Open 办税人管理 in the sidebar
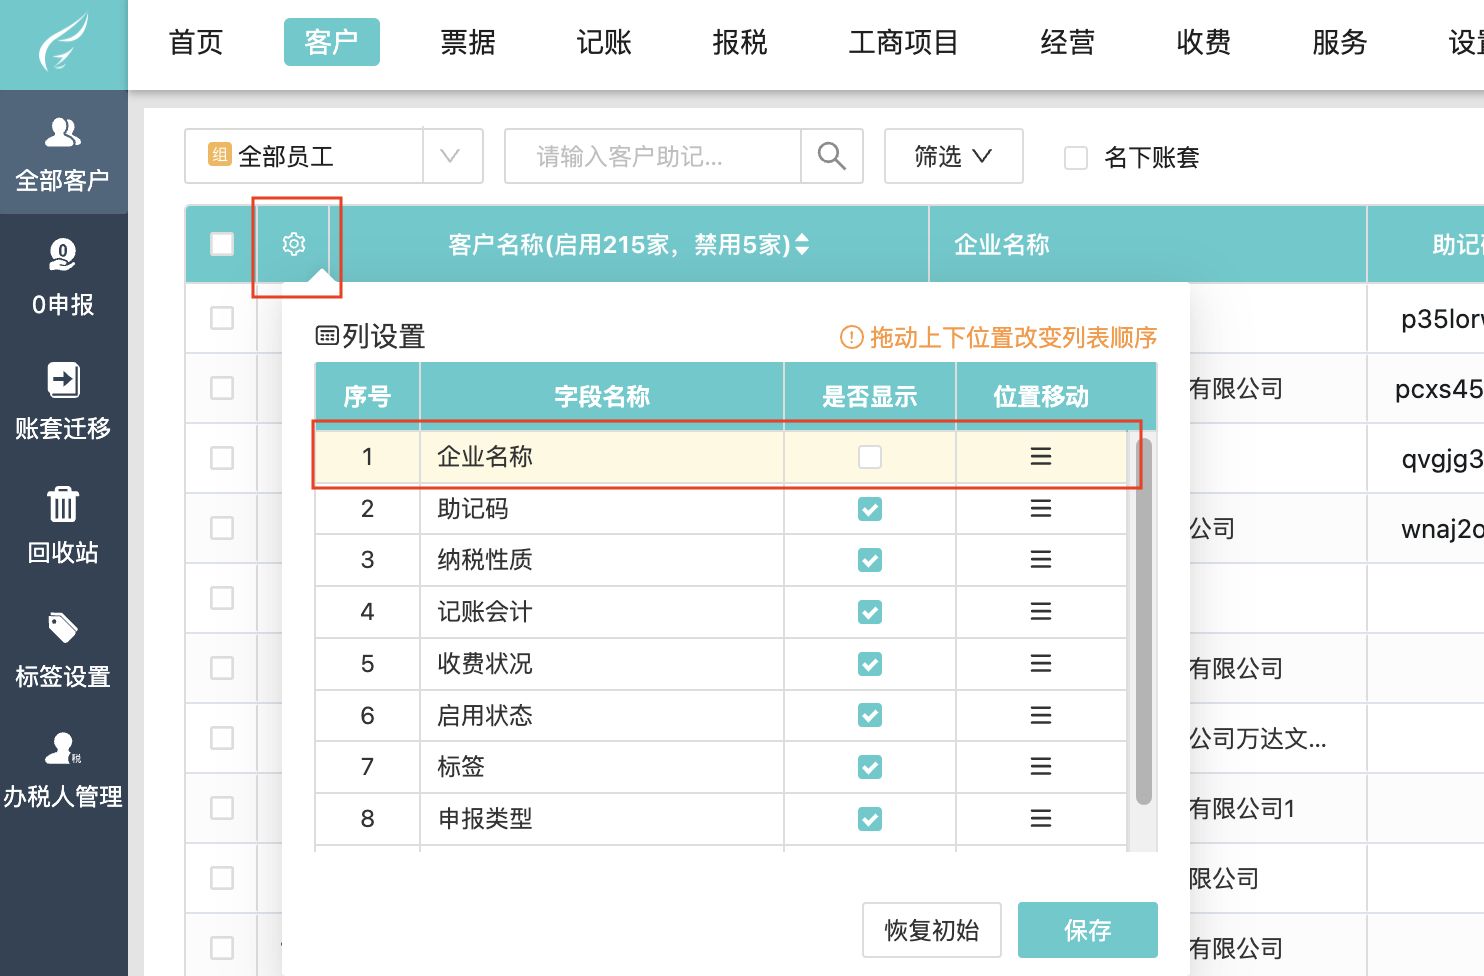 point(63,750)
